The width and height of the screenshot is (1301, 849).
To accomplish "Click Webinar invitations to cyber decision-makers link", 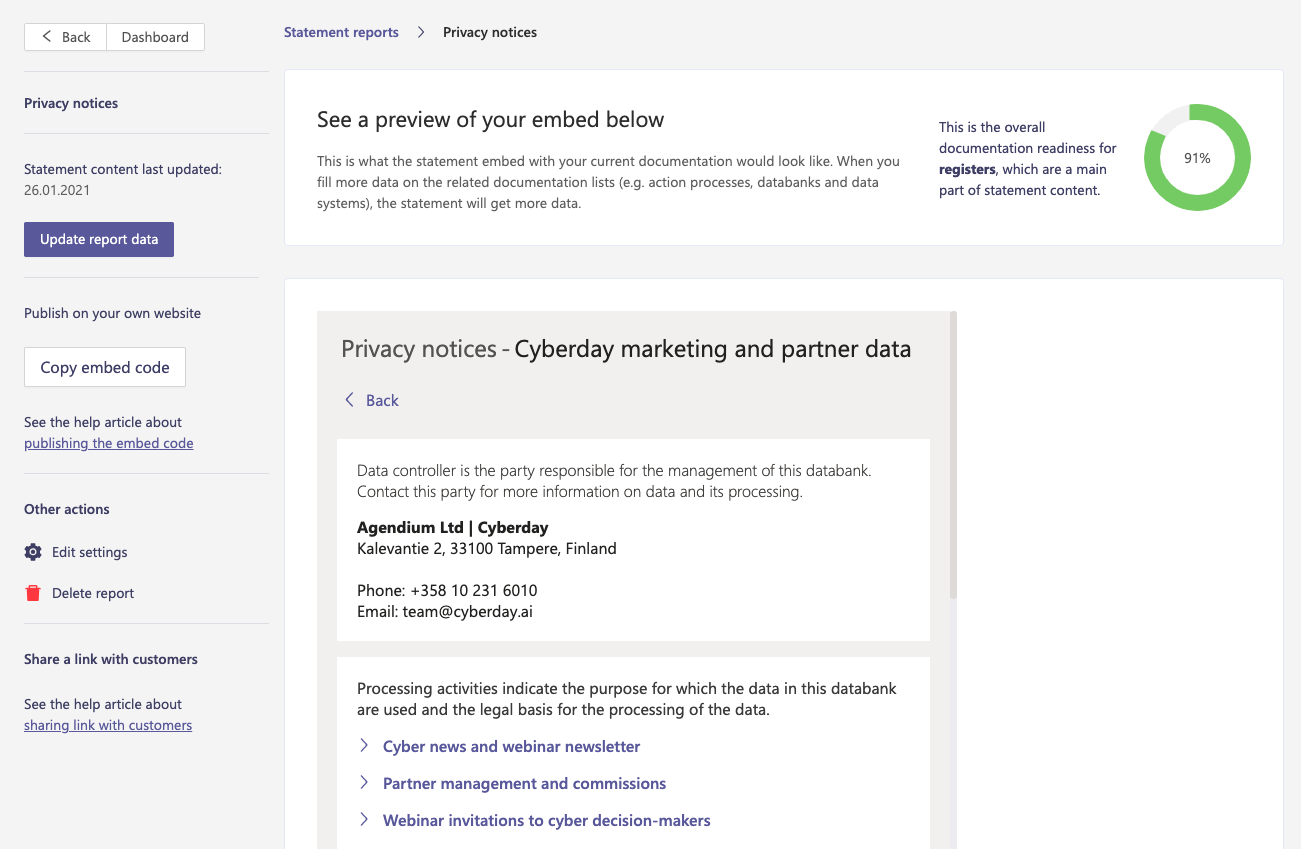I will click(547, 820).
